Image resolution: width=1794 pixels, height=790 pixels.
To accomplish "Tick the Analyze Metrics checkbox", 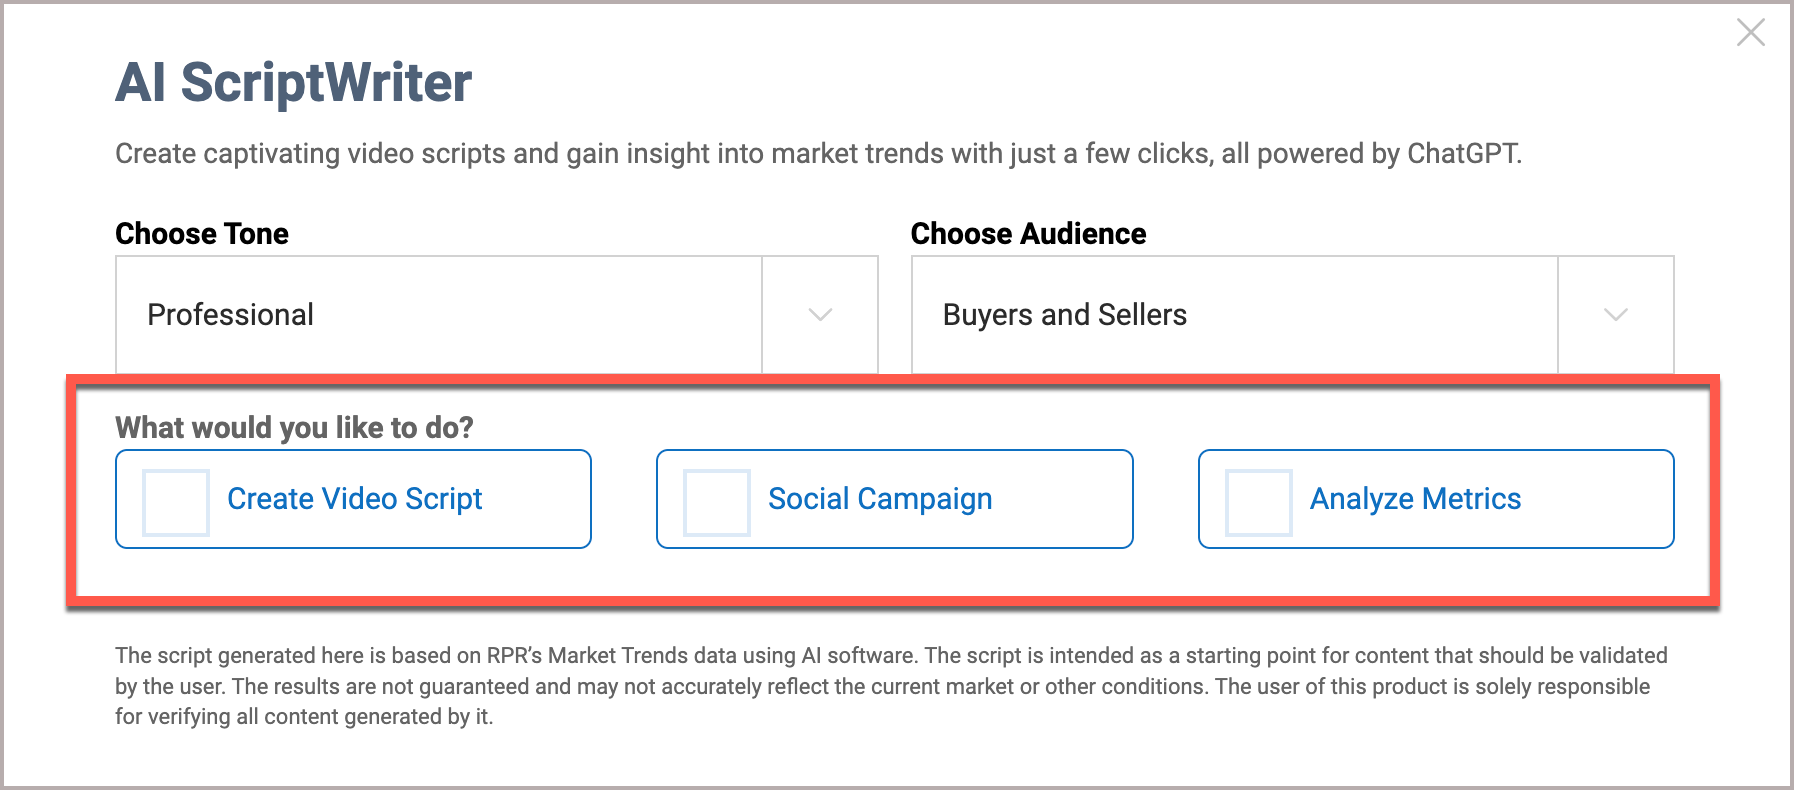I will [1259, 502].
